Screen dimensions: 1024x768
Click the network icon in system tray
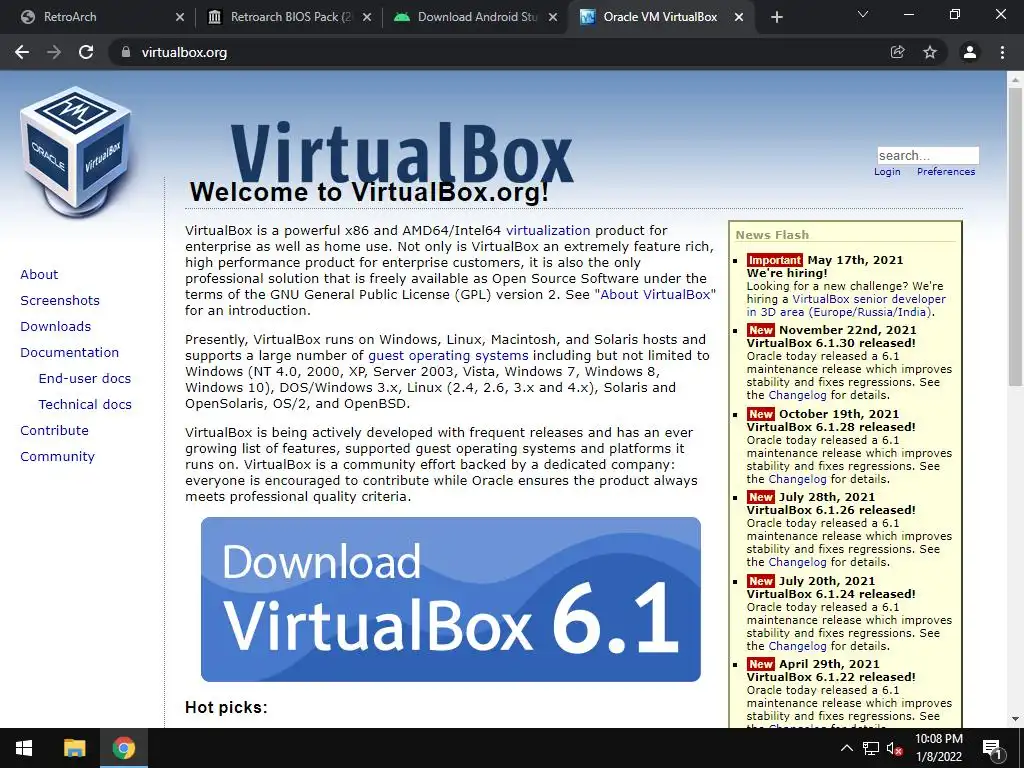coord(871,748)
